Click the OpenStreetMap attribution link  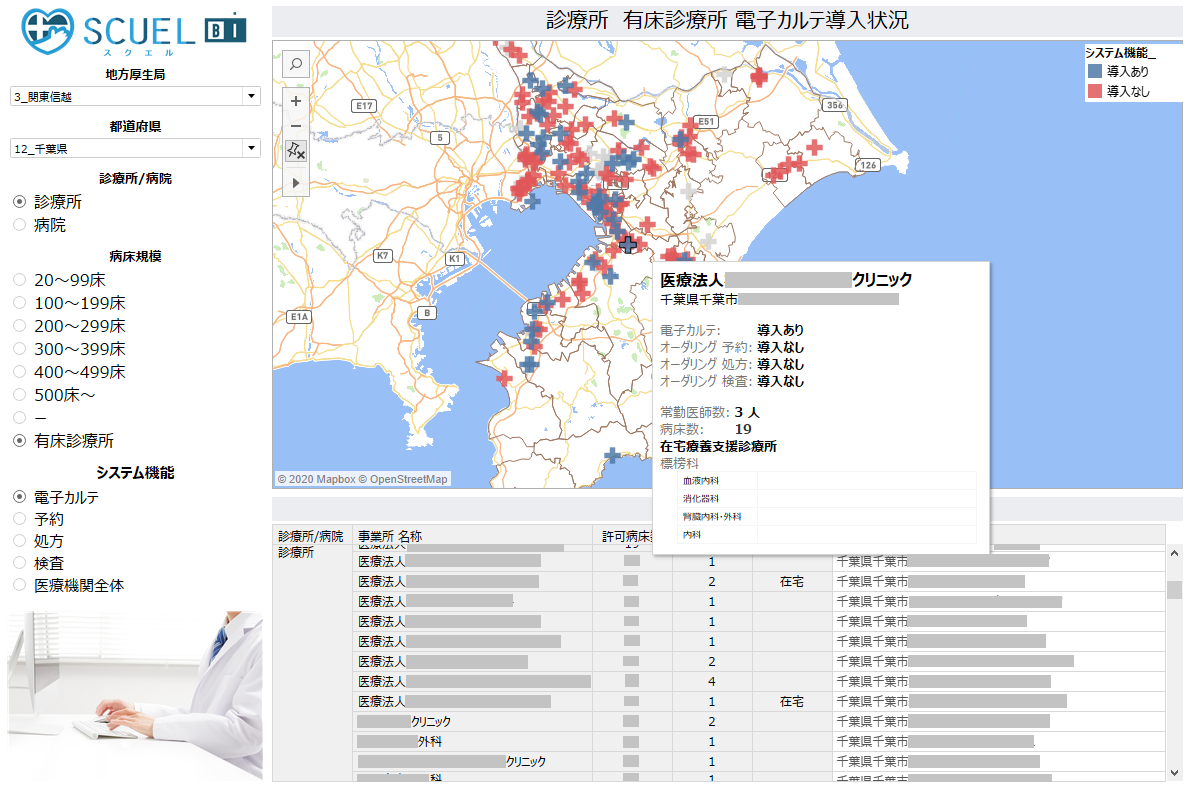(x=409, y=479)
